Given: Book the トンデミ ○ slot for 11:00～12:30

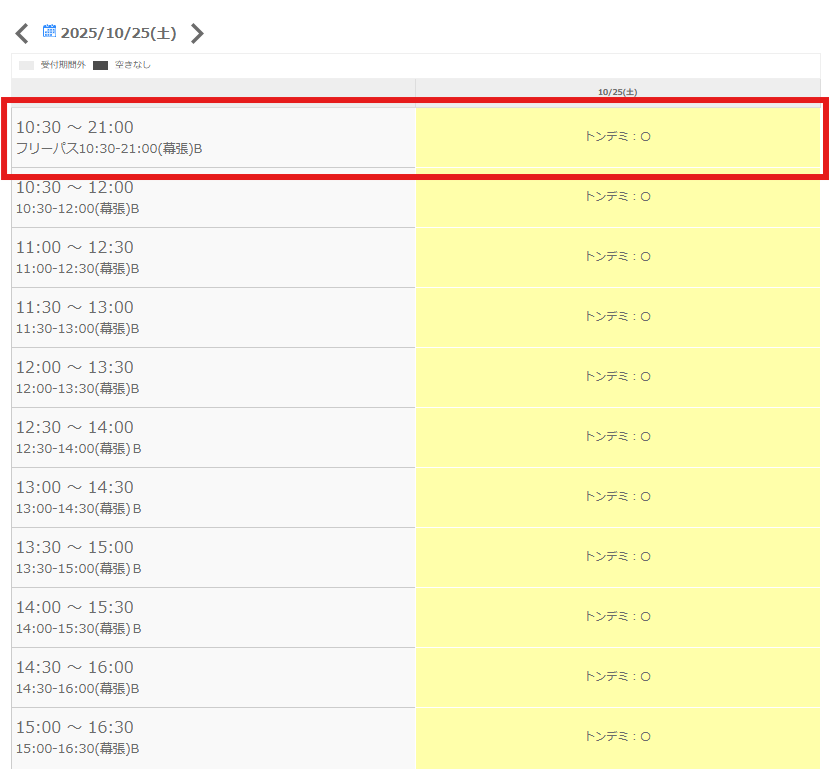Looking at the screenshot, I should pyautogui.click(x=617, y=257).
